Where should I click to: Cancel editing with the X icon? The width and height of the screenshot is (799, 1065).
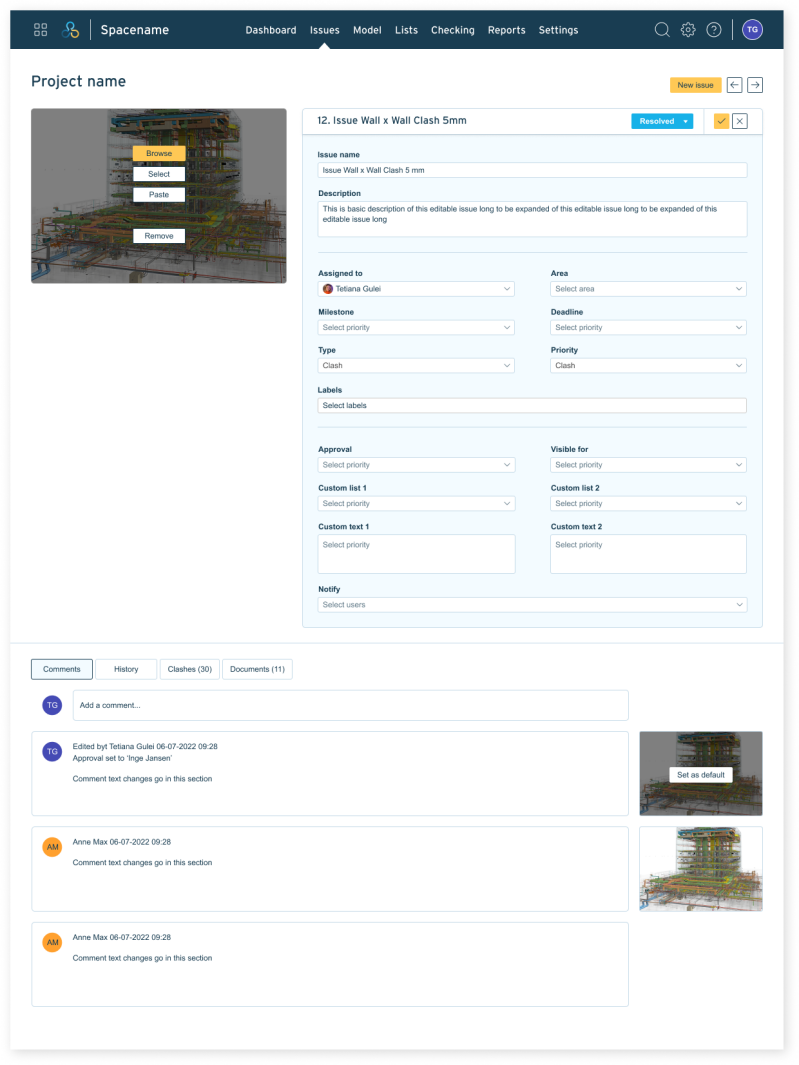click(740, 121)
